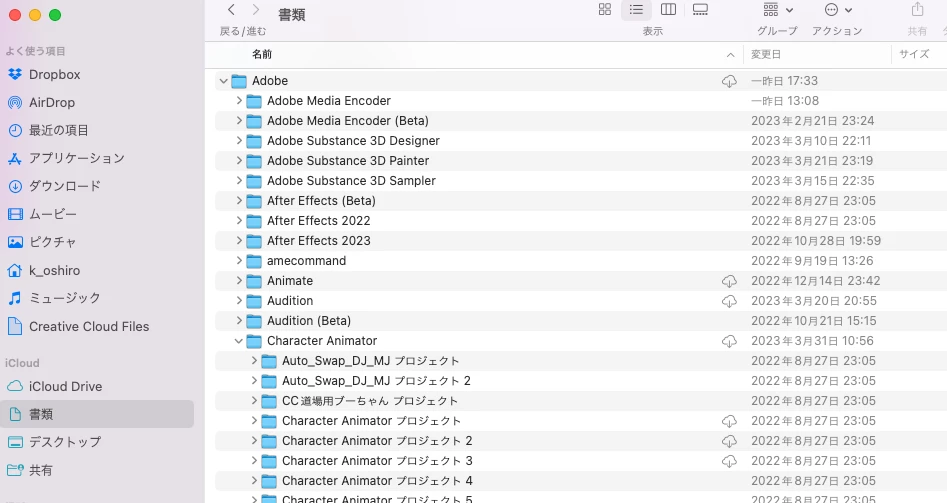The height and width of the screenshot is (503, 947).
Task: Open アプリケーション in the sidebar
Action: [x=66, y=158]
